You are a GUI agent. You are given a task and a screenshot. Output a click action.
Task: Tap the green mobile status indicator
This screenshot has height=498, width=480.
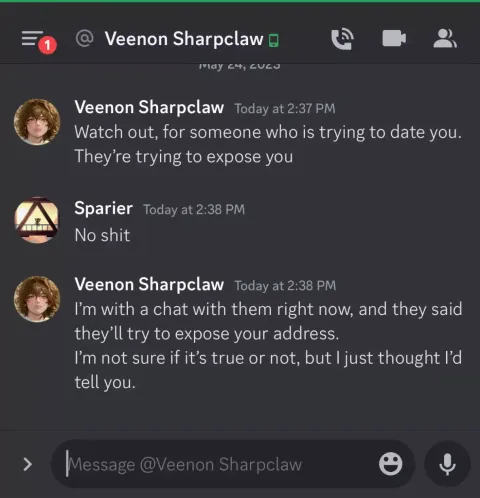point(274,40)
